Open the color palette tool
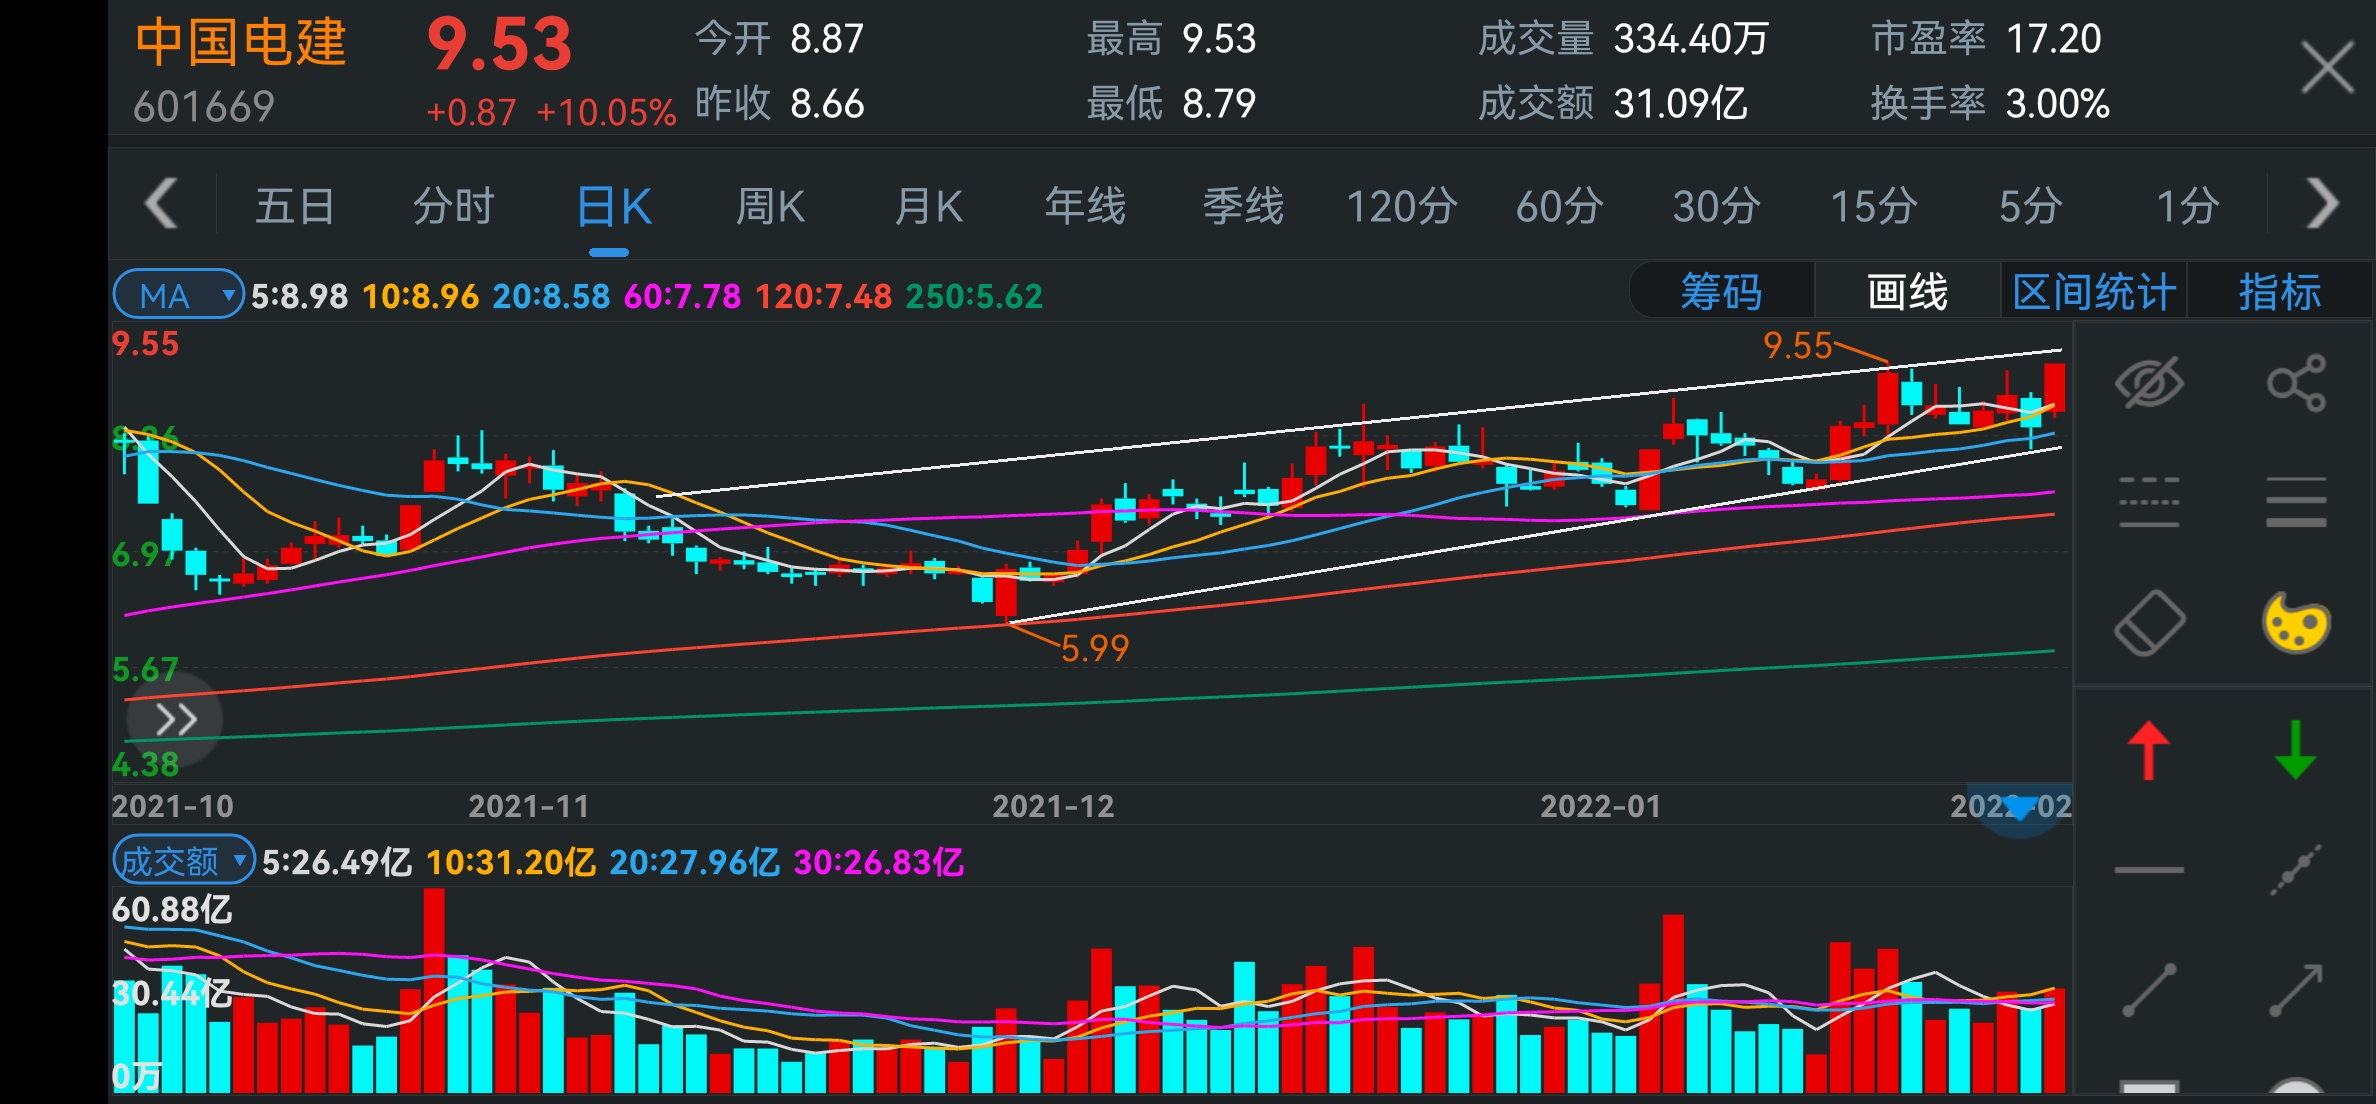 (x=2296, y=623)
